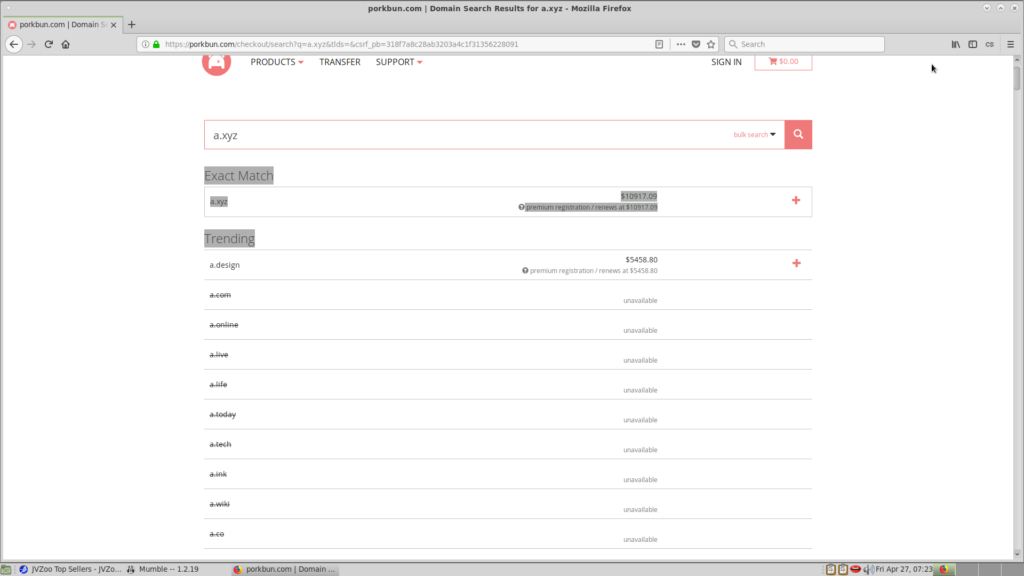This screenshot has width=1024, height=576.
Task: Click the struck-through a.online row
Action: (508, 325)
